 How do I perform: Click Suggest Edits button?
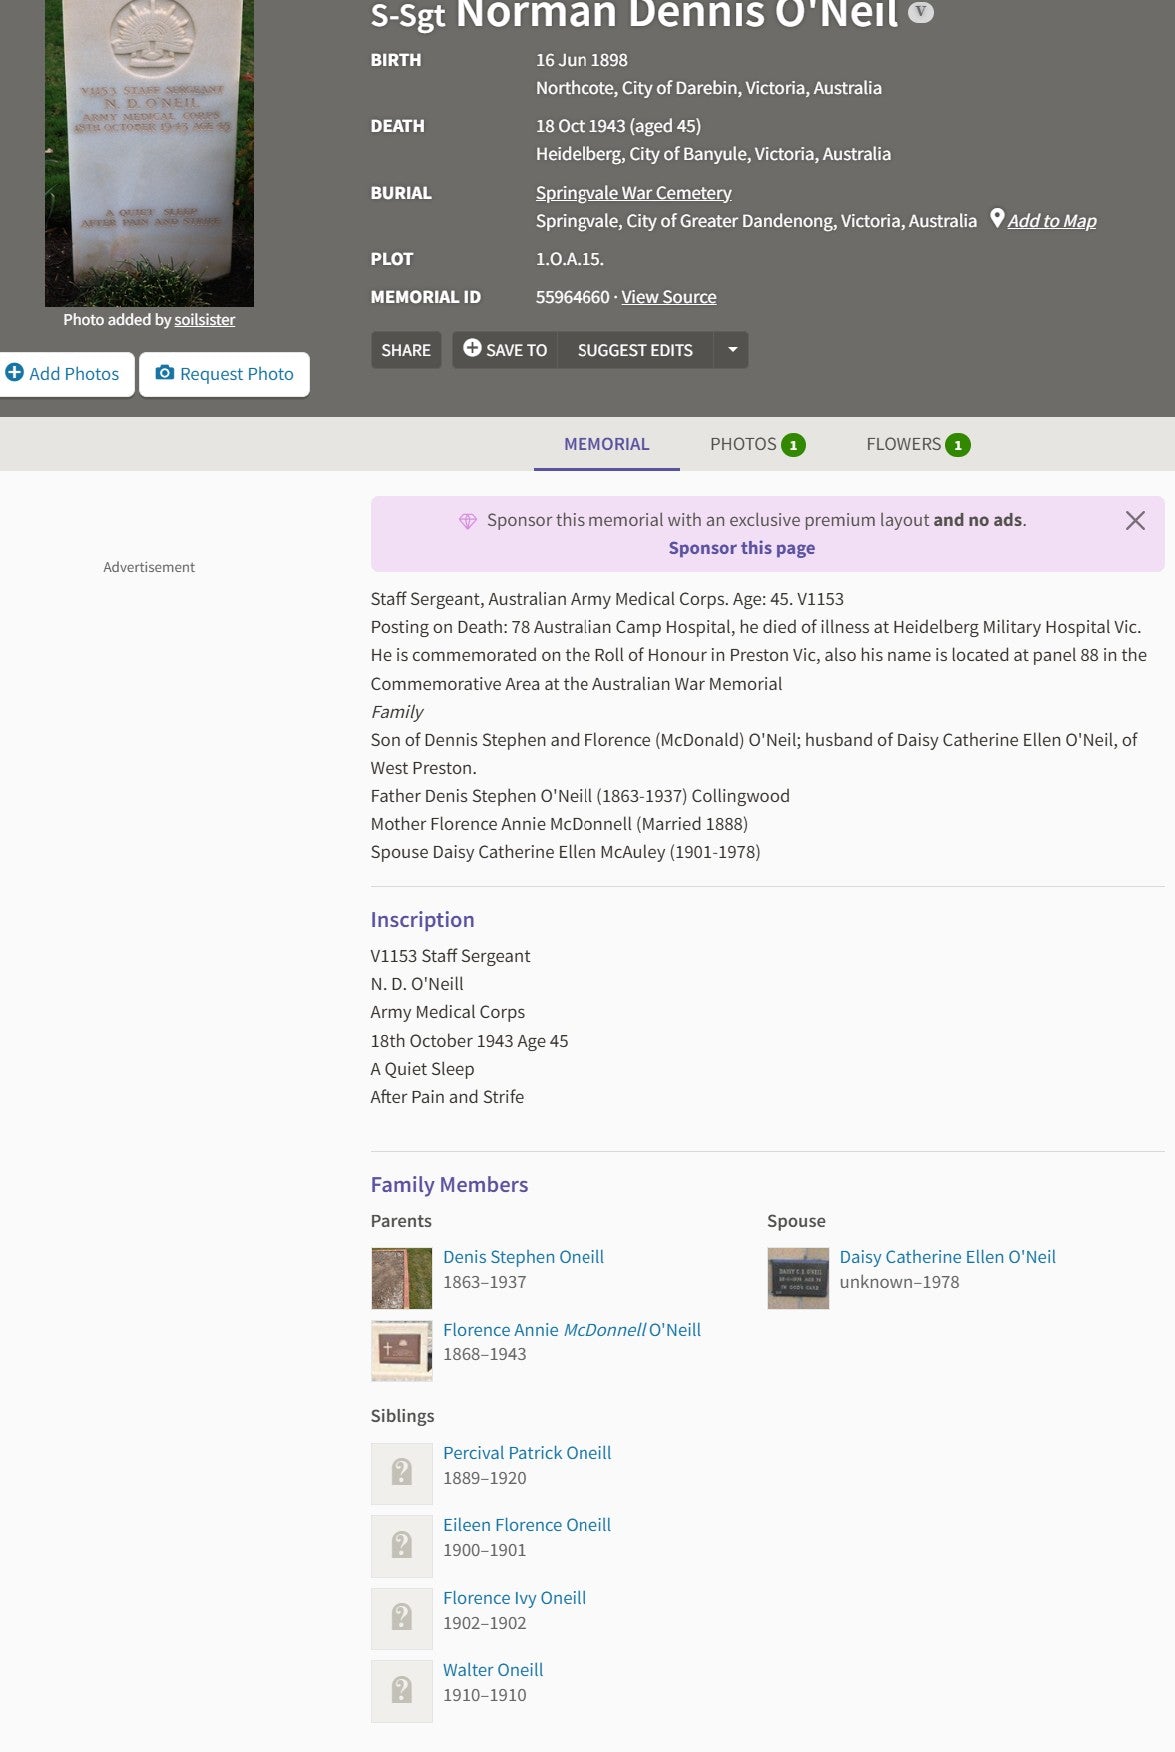click(635, 350)
